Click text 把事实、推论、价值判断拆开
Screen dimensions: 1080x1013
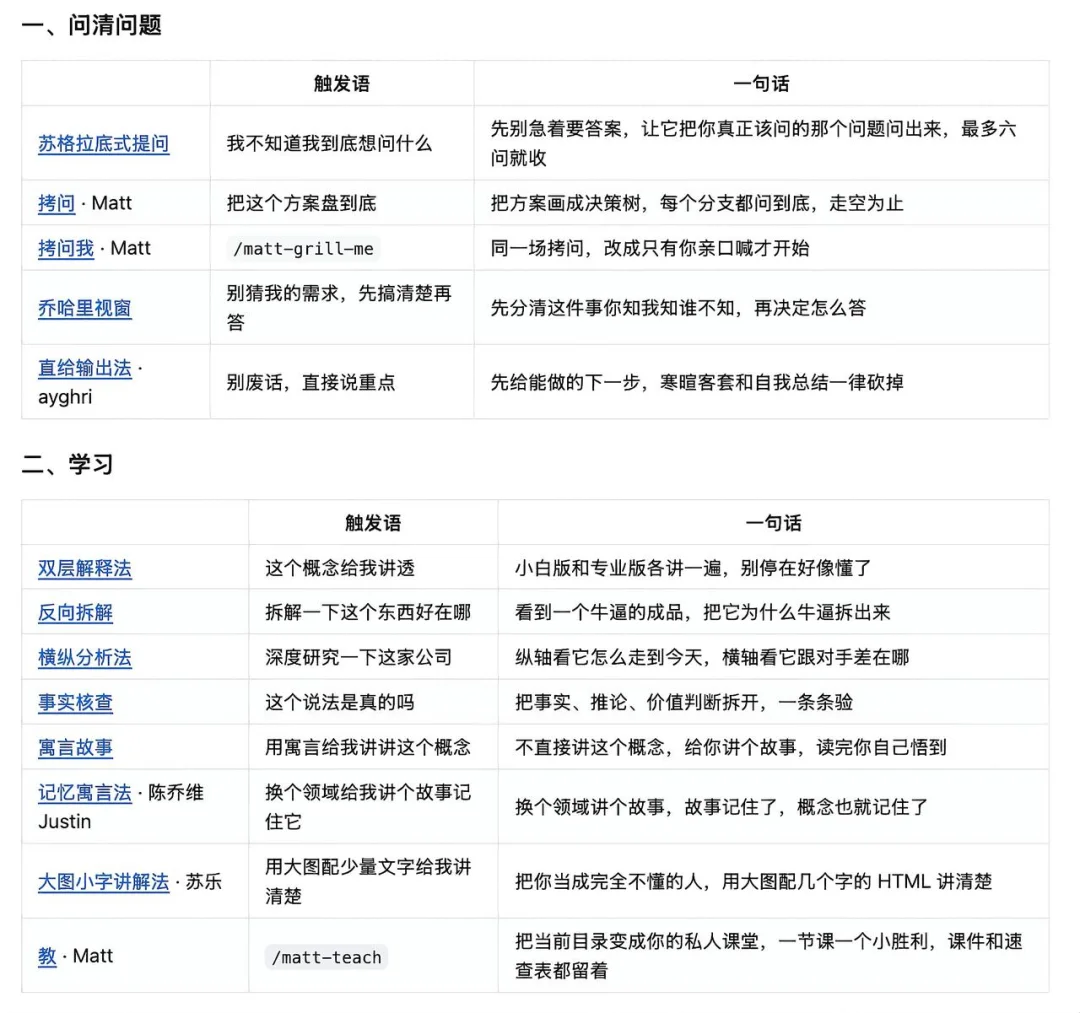click(x=638, y=702)
